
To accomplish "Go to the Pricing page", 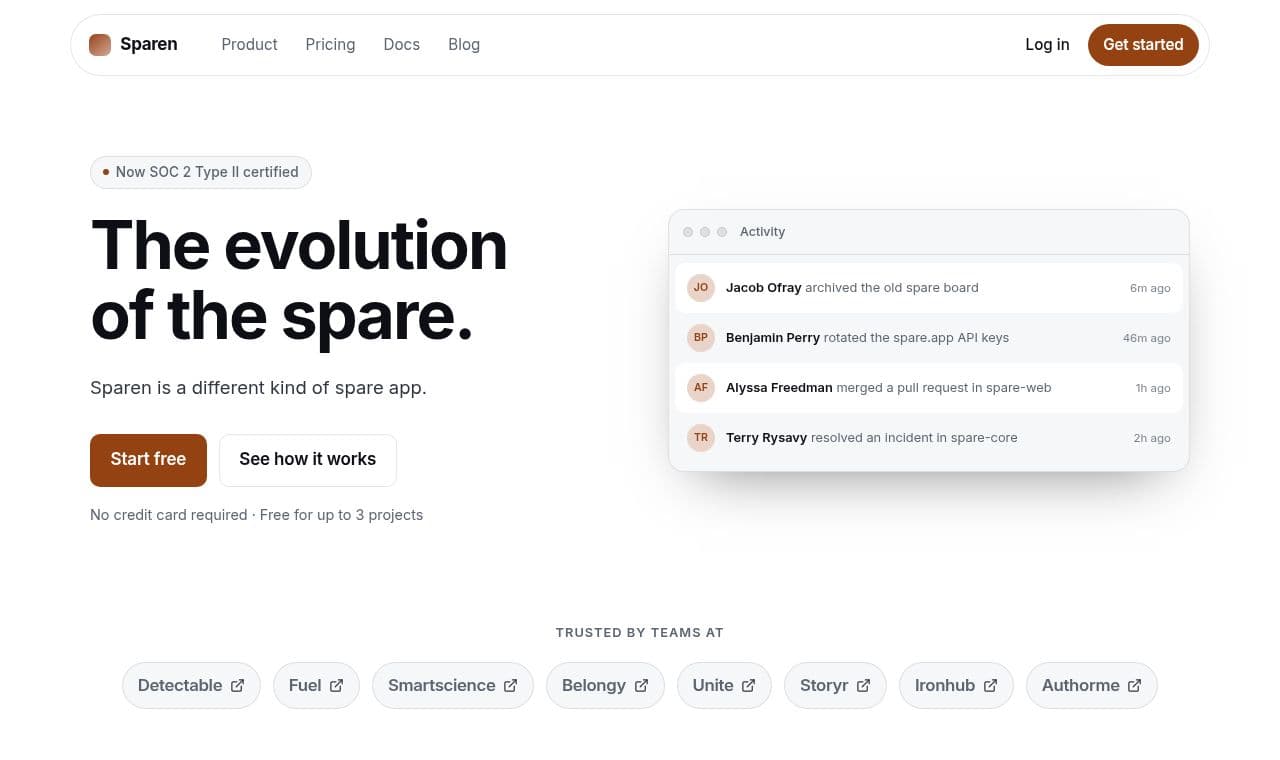I will (330, 45).
